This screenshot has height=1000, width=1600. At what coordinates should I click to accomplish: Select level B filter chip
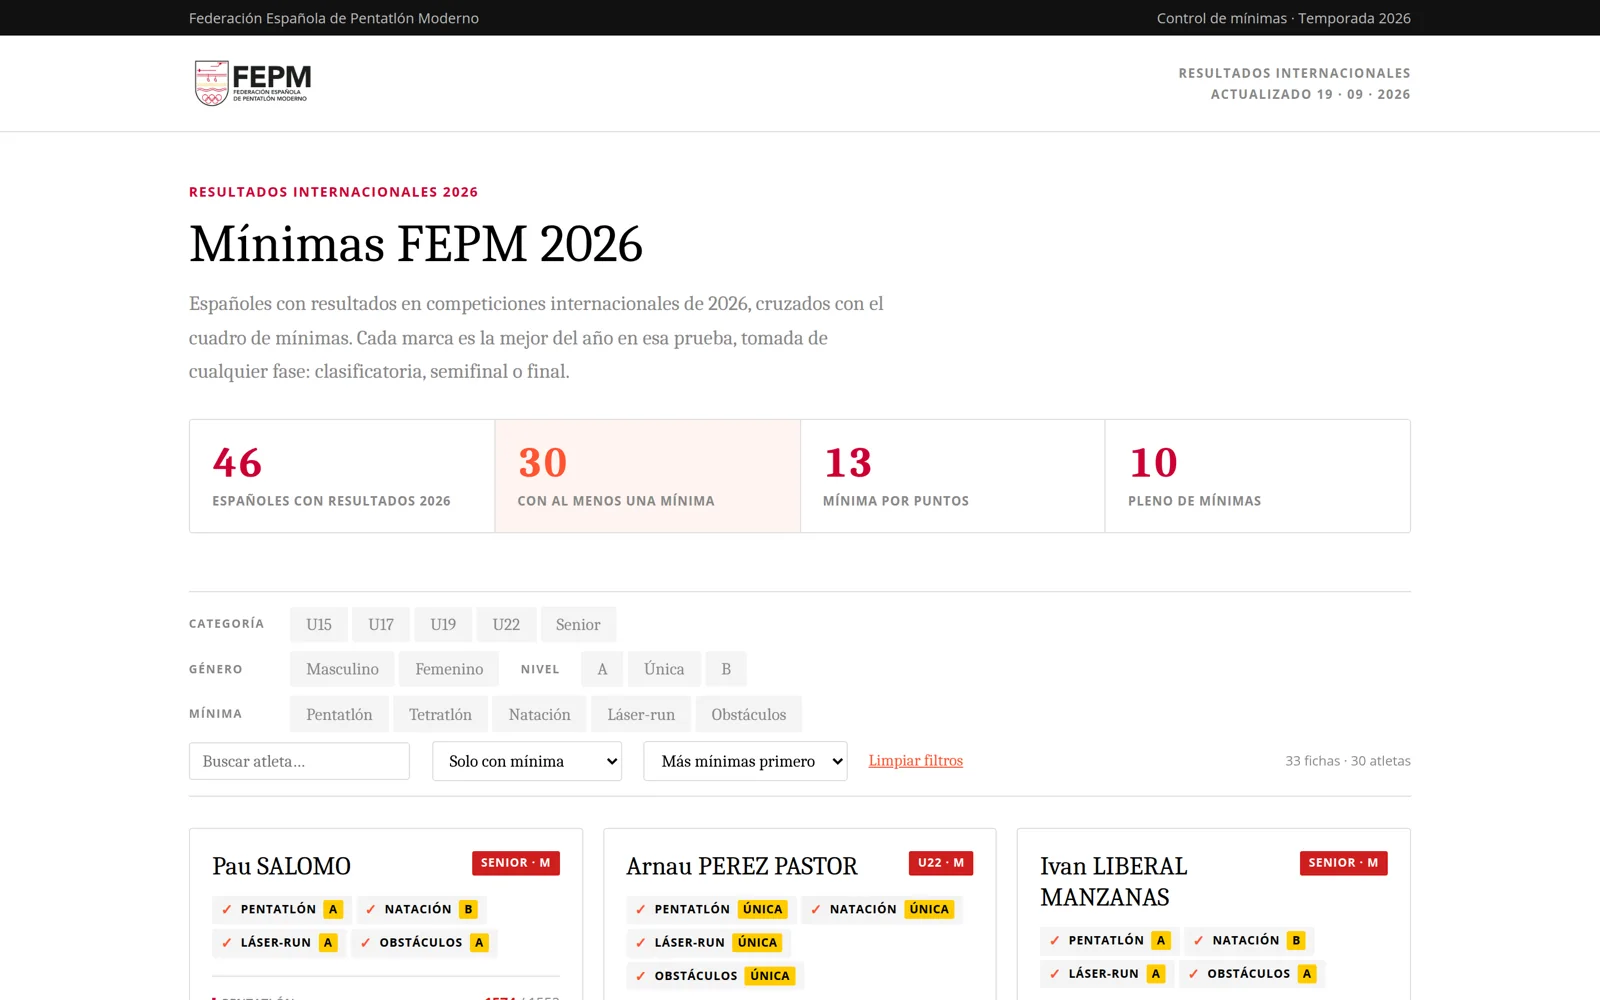(726, 669)
